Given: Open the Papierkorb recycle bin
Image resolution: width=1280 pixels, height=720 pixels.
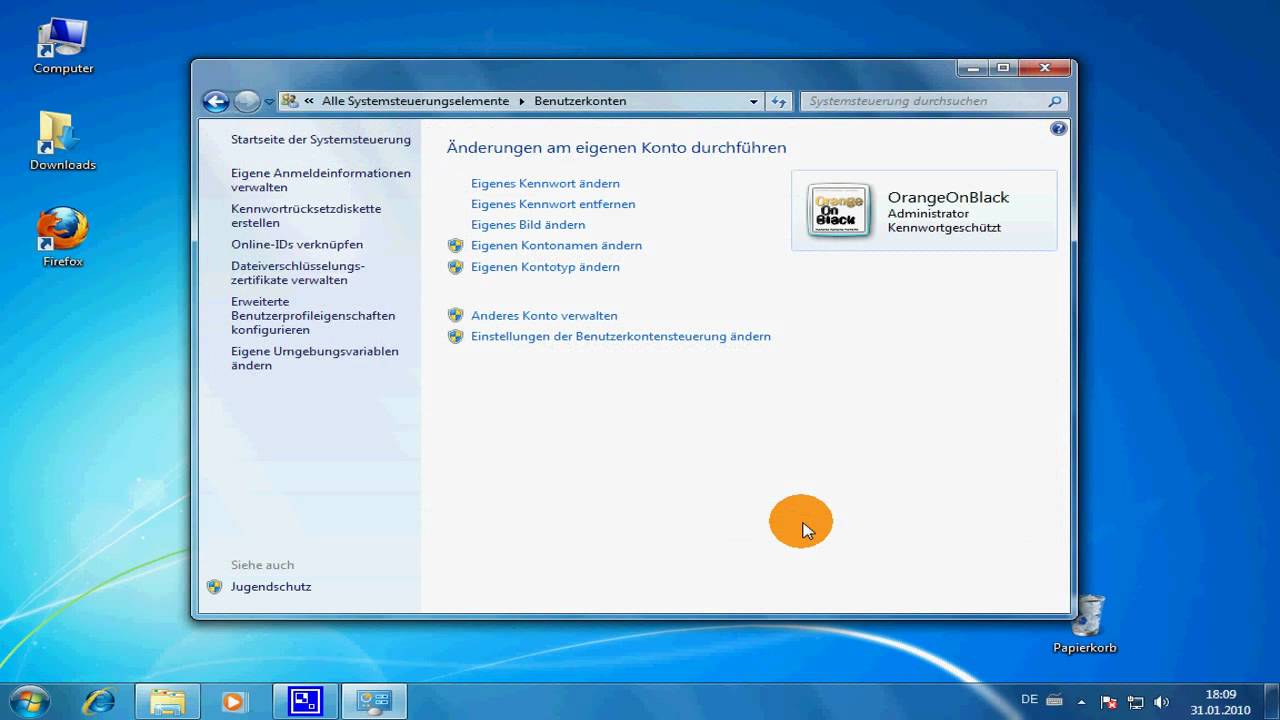Looking at the screenshot, I should (x=1085, y=624).
